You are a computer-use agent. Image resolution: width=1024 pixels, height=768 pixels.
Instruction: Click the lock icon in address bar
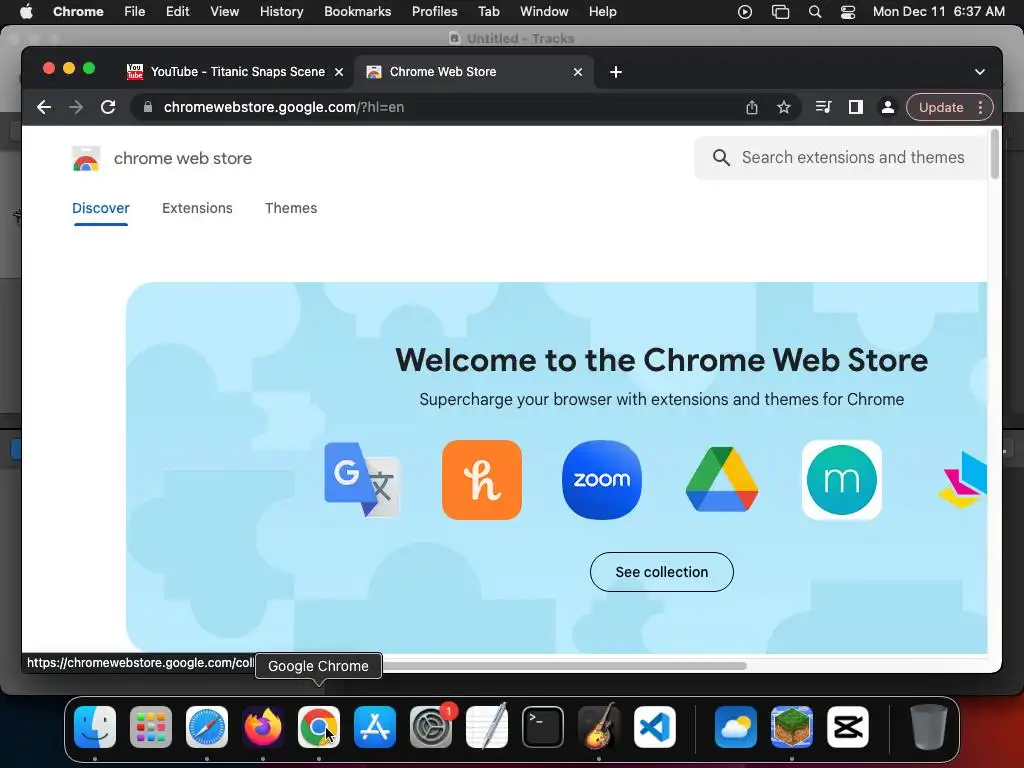[148, 107]
